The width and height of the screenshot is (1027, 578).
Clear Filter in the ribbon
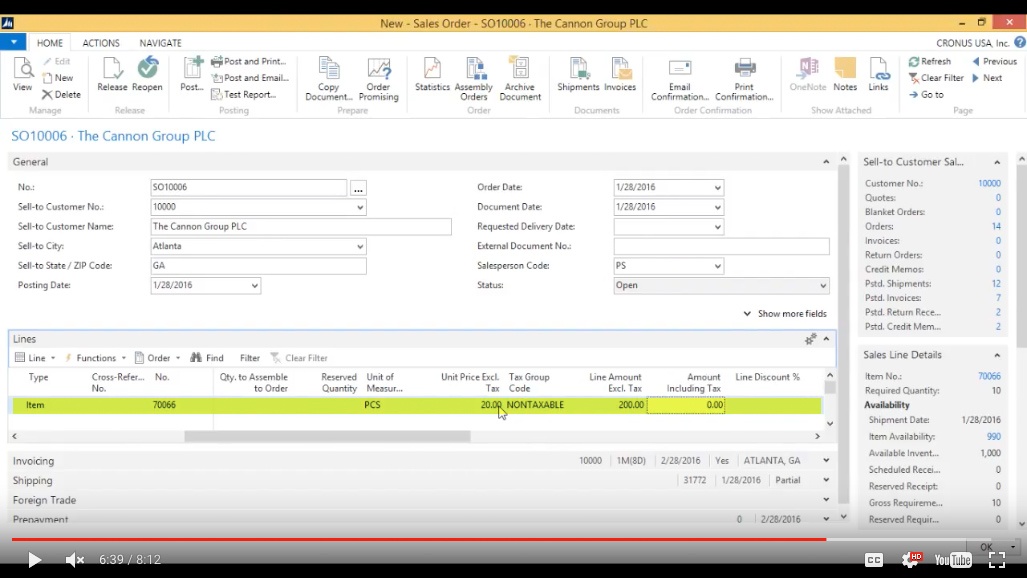tap(936, 77)
